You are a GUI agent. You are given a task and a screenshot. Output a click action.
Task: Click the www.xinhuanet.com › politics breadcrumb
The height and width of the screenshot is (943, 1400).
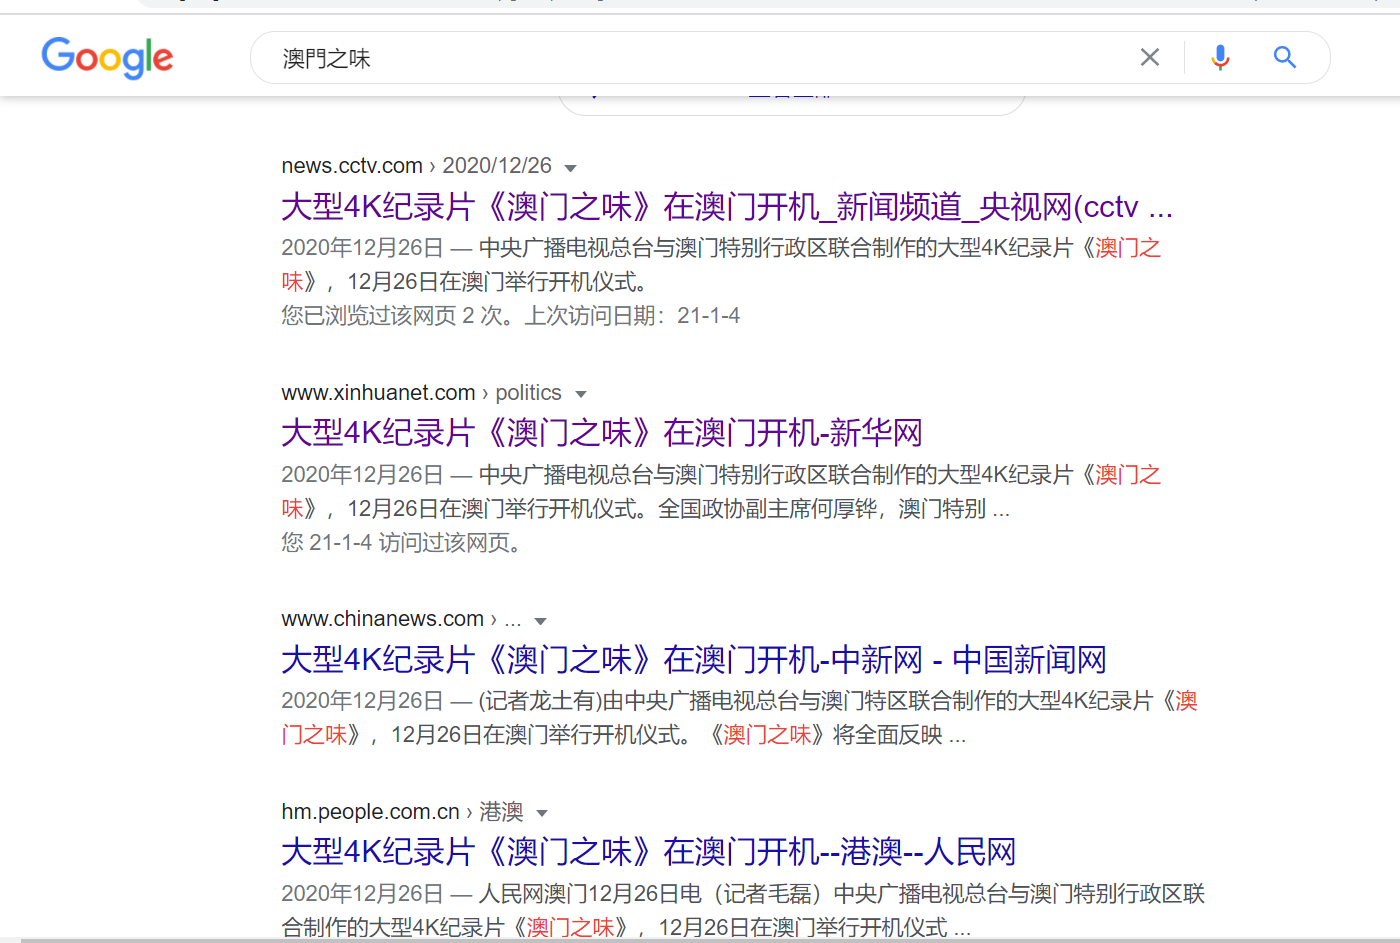click(421, 393)
